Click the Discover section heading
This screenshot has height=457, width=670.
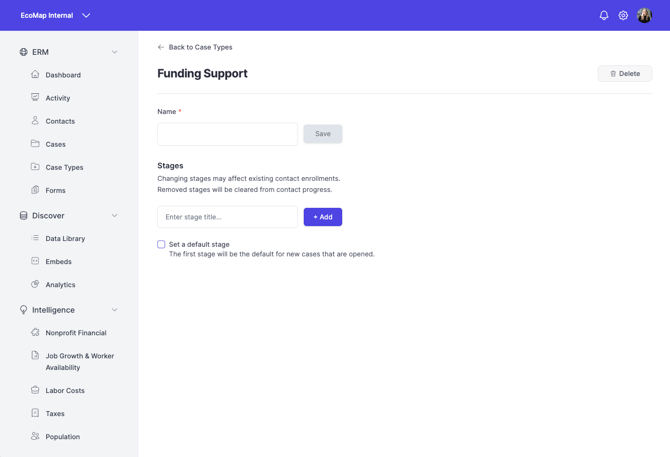pyautogui.click(x=48, y=216)
